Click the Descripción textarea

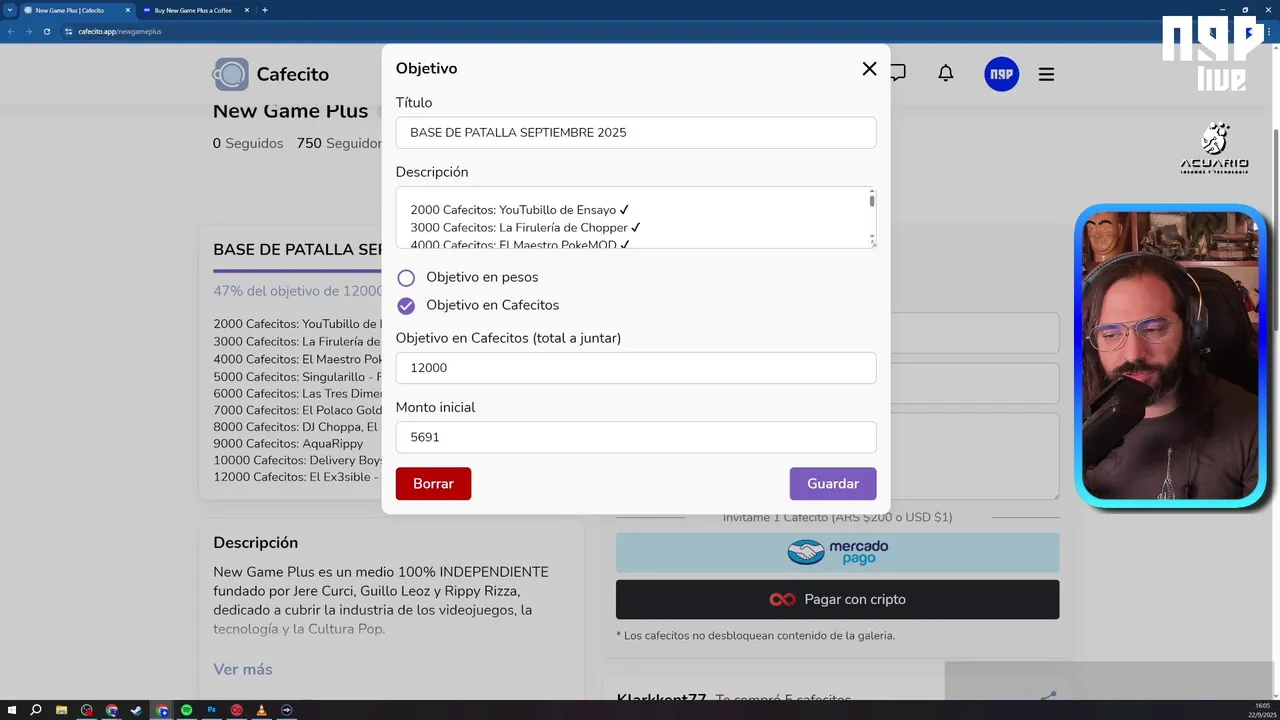[636, 217]
